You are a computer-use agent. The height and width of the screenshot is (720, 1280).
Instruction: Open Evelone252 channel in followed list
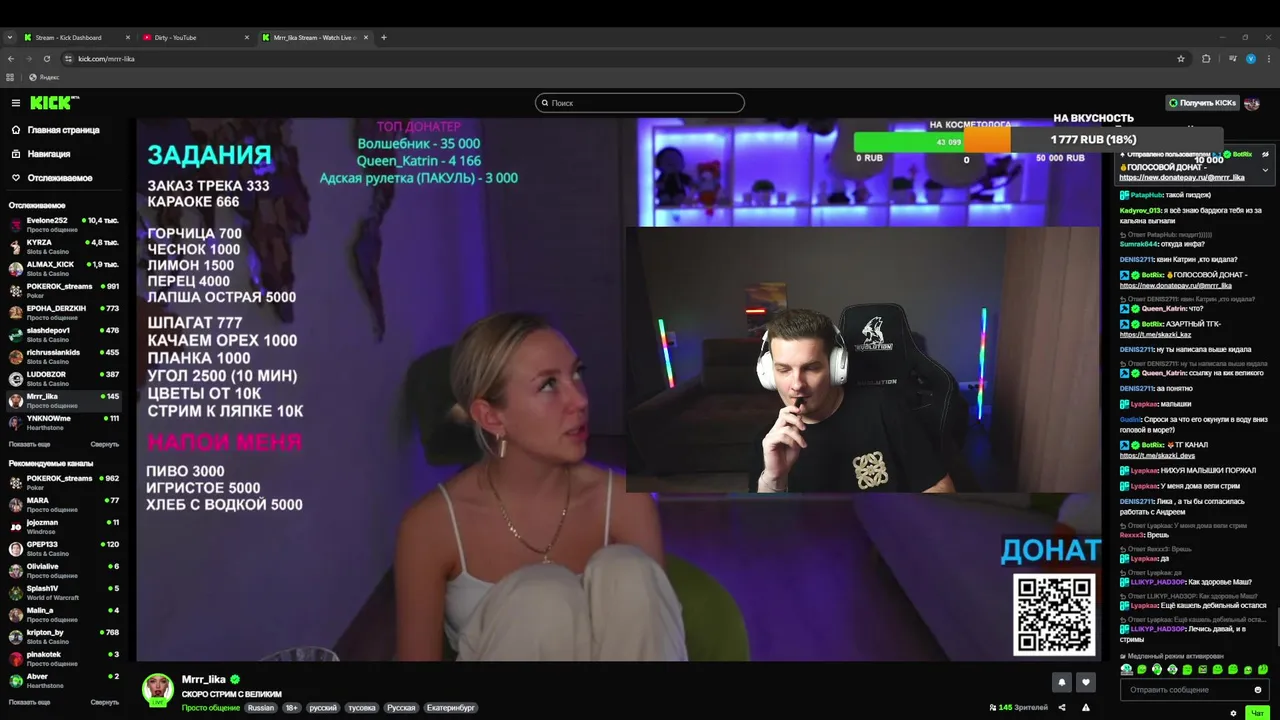click(x=65, y=225)
